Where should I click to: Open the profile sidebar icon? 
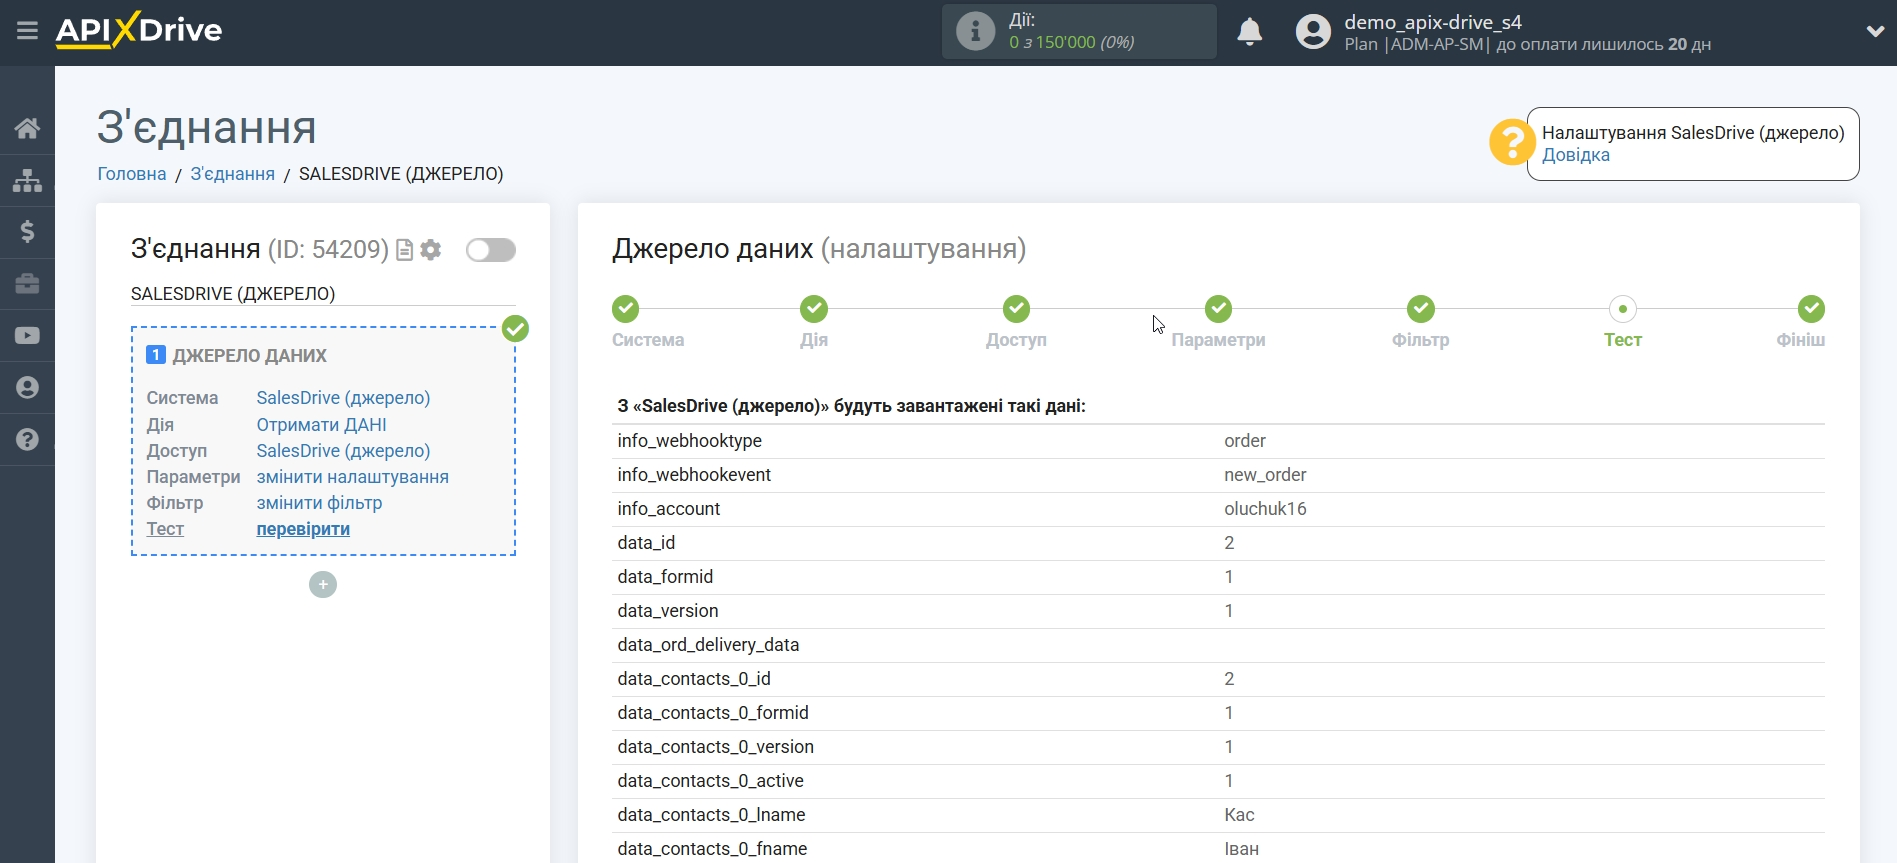(x=27, y=388)
